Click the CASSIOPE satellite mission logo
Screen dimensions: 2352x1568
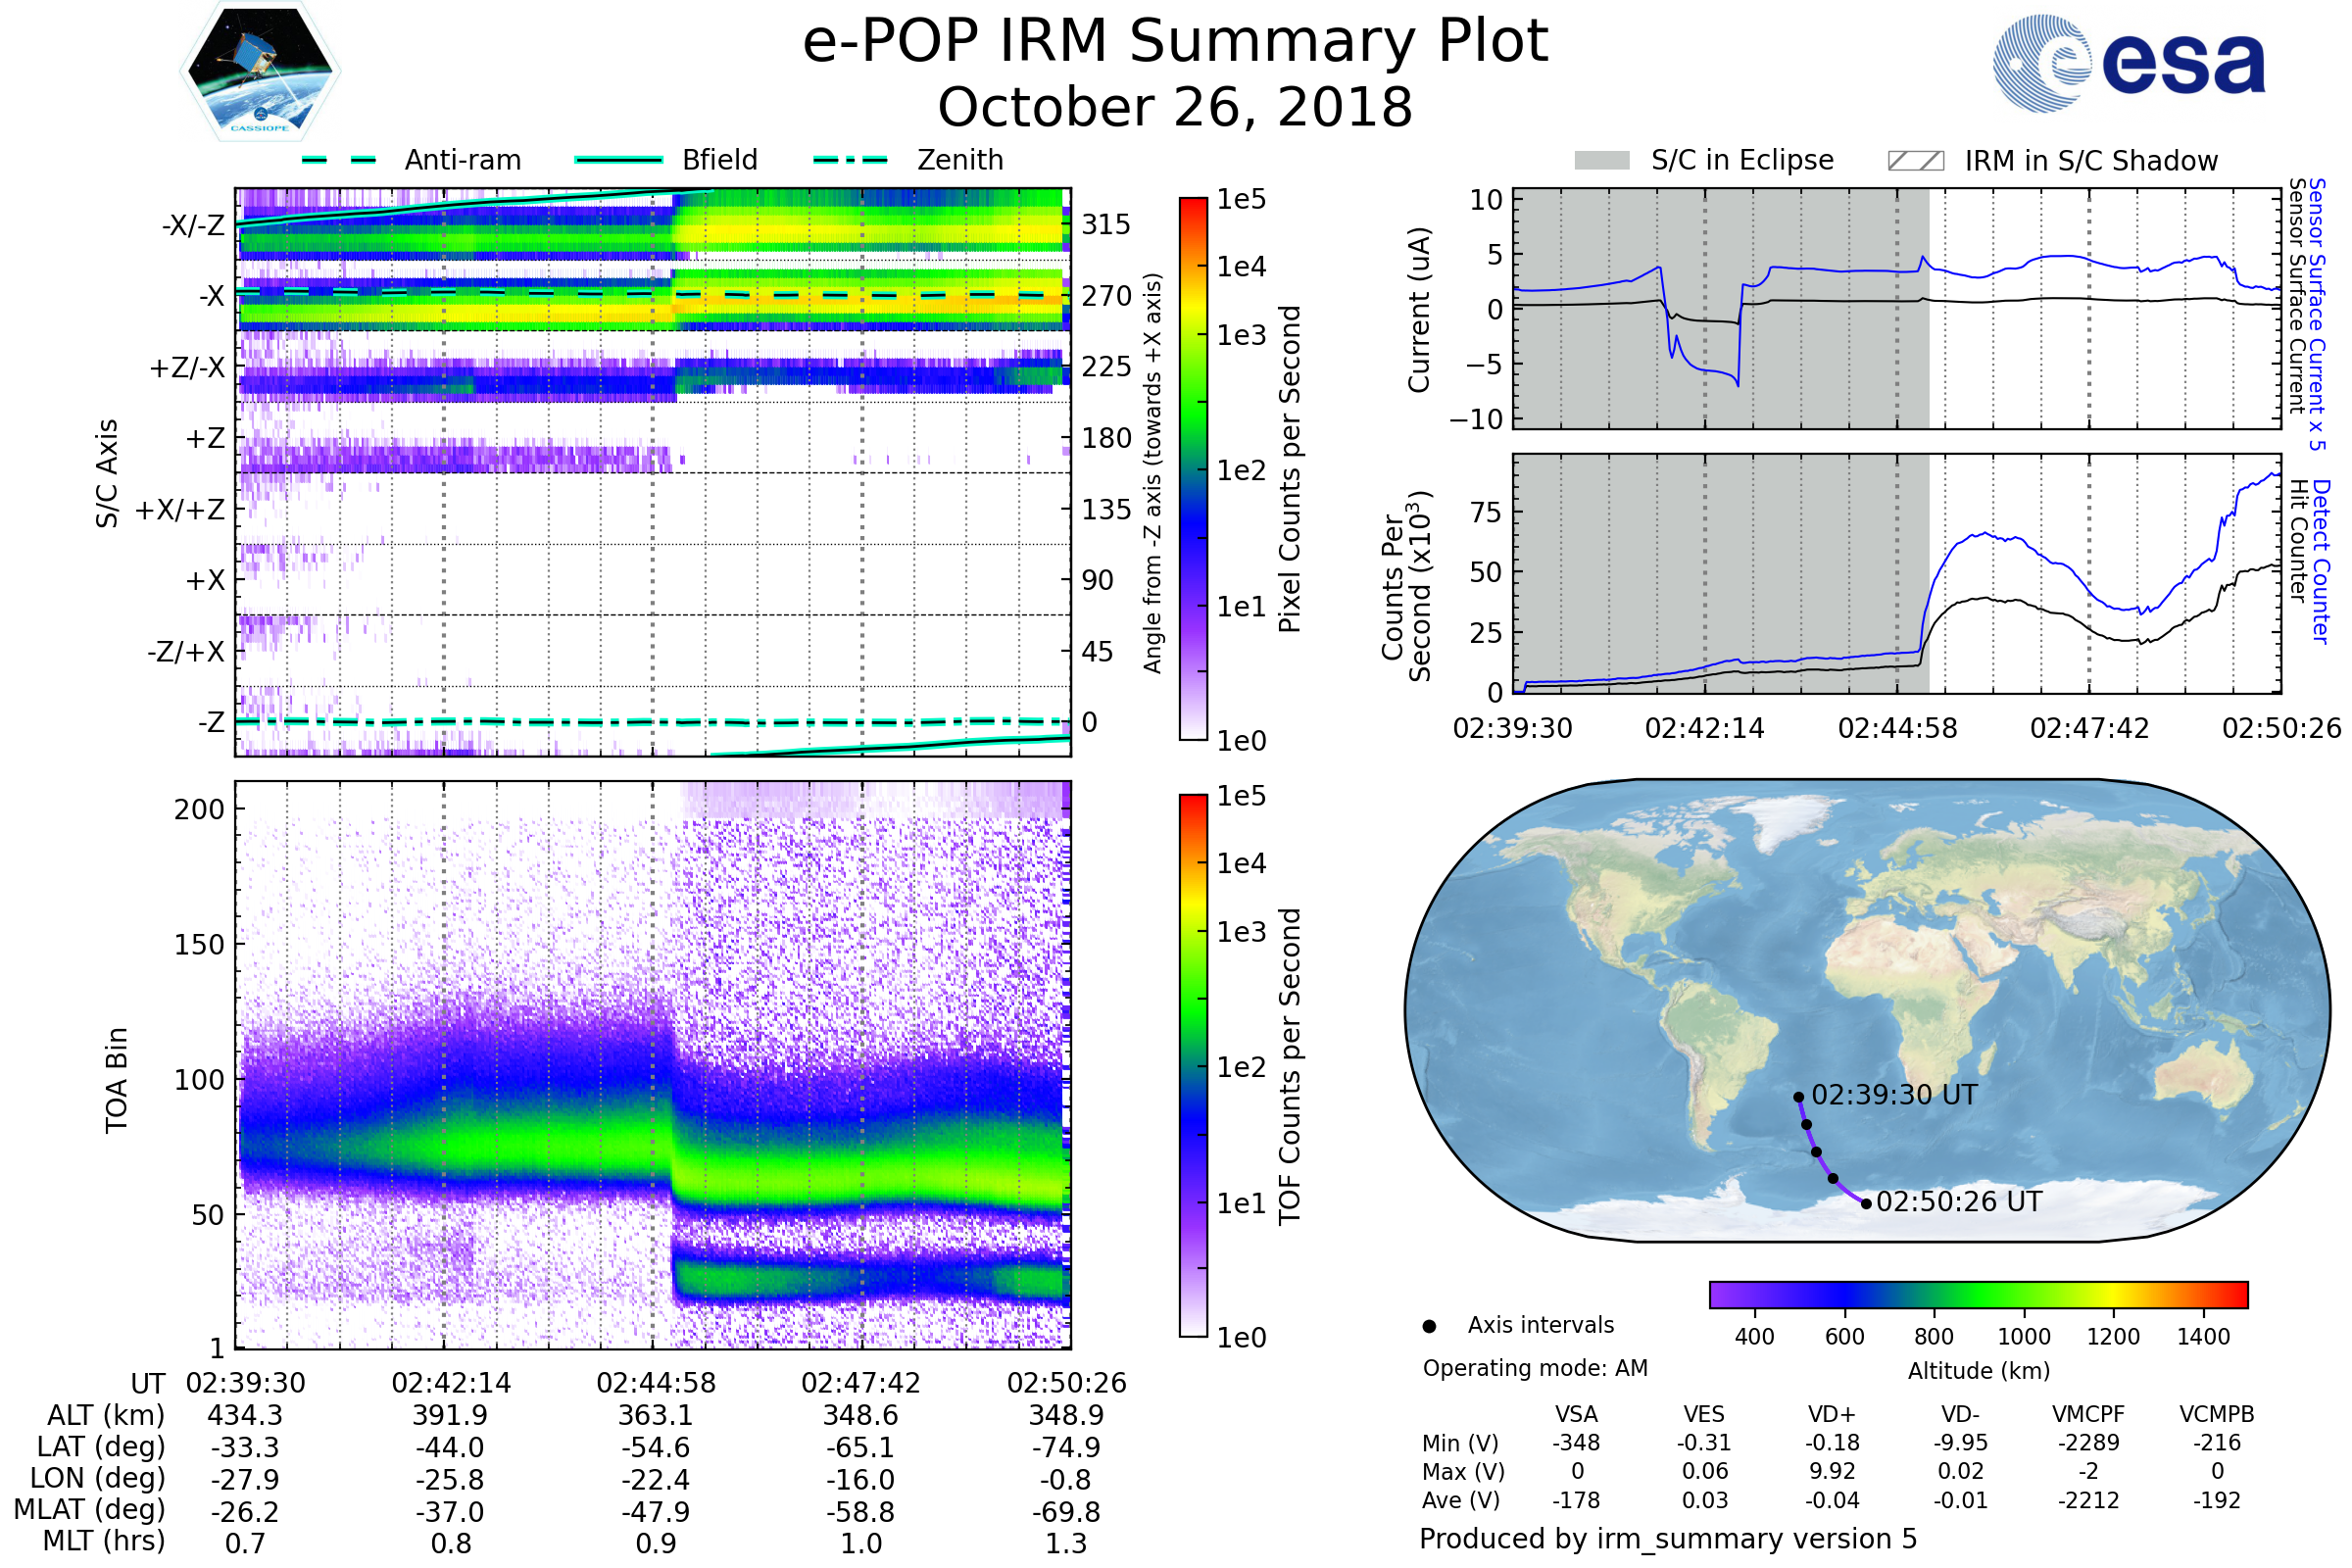(260, 72)
